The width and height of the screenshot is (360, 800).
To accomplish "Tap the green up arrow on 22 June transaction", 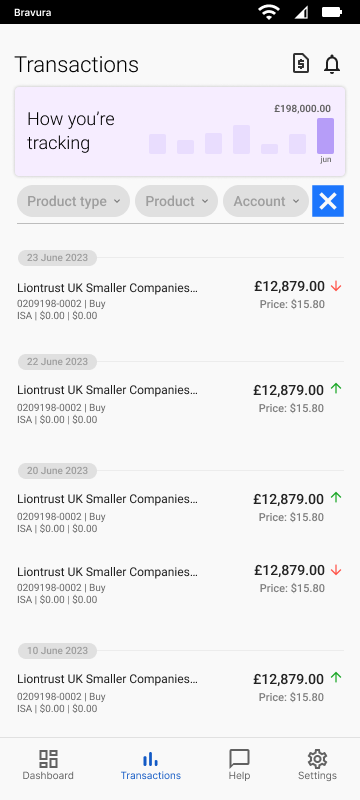I will coord(336,389).
